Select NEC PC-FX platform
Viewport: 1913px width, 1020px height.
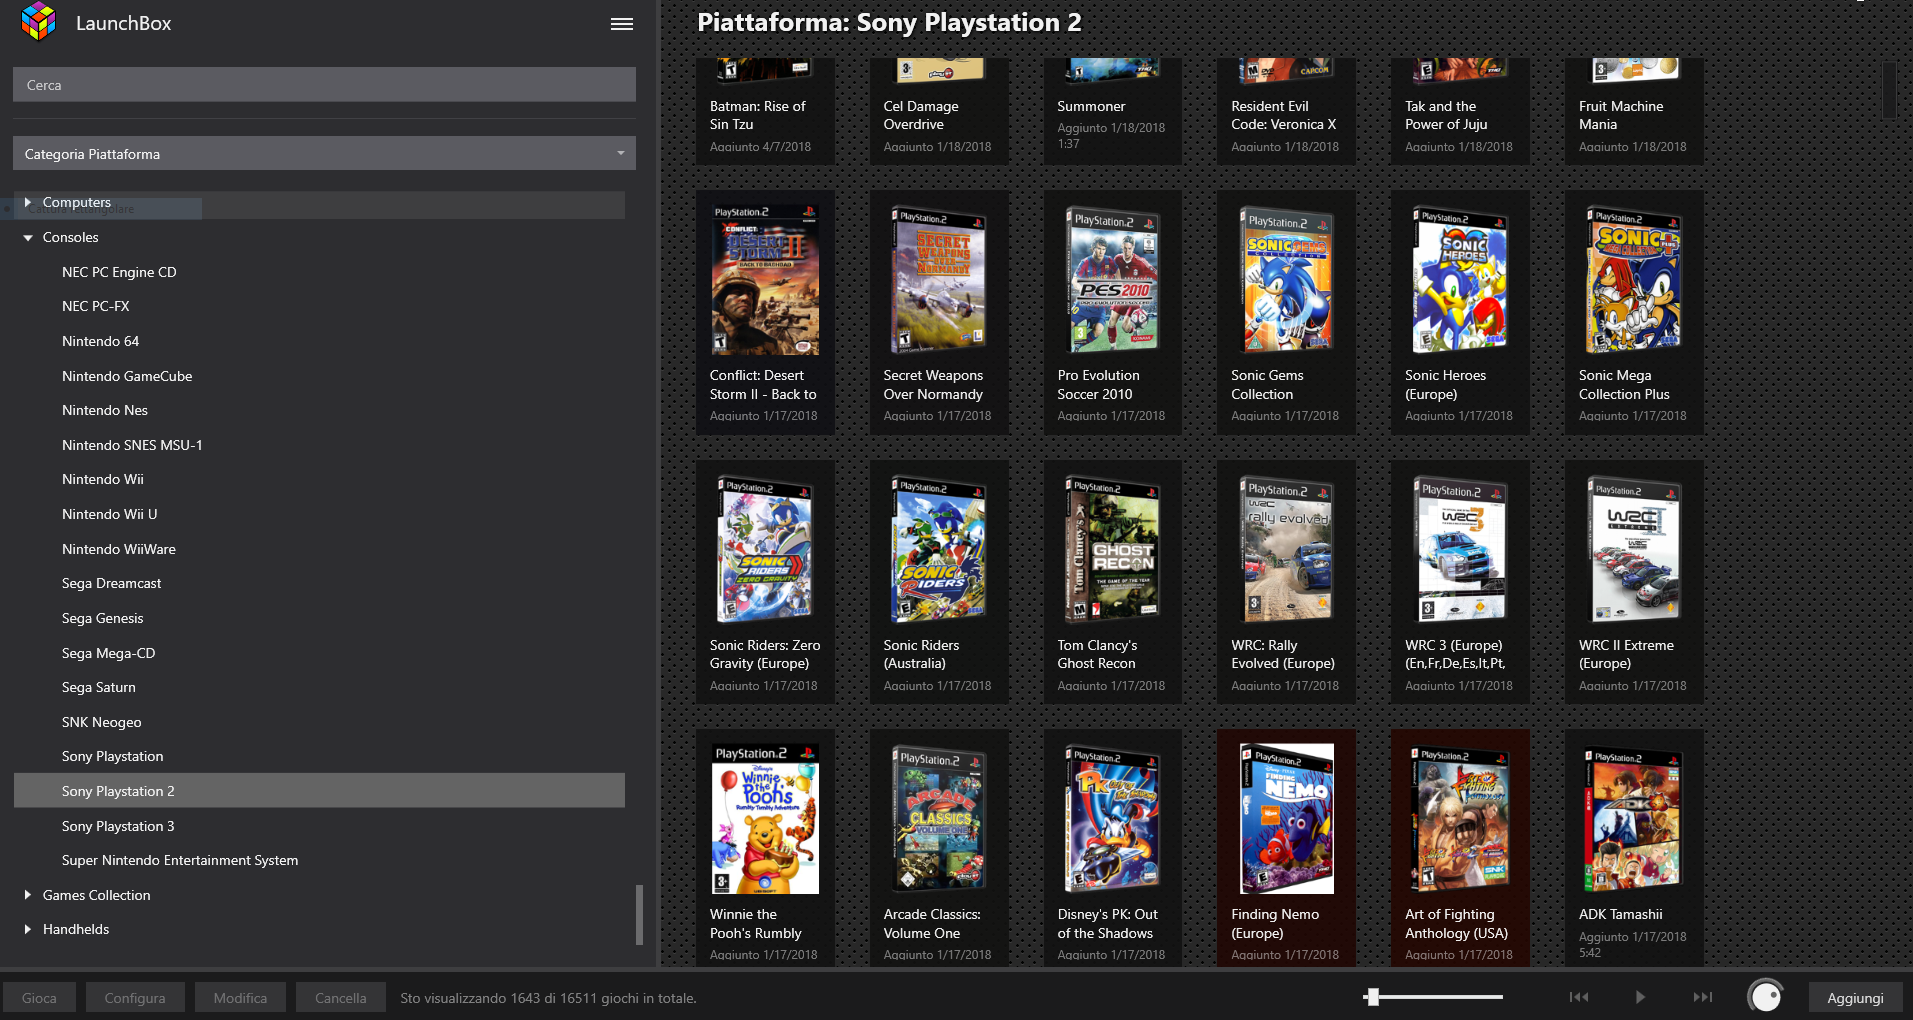(96, 306)
